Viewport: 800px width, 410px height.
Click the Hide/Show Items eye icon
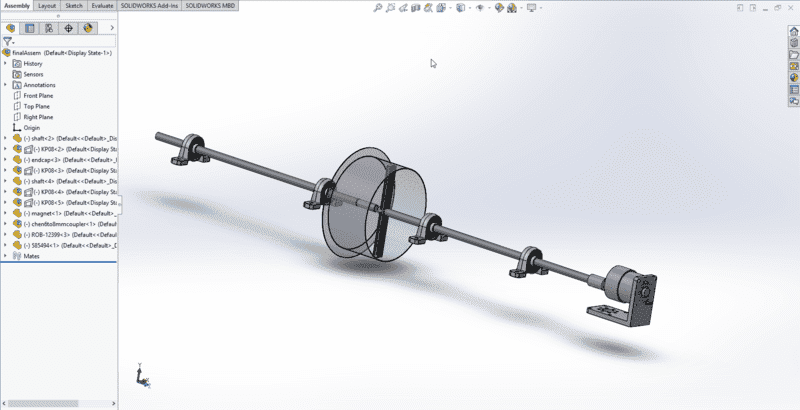(x=479, y=8)
